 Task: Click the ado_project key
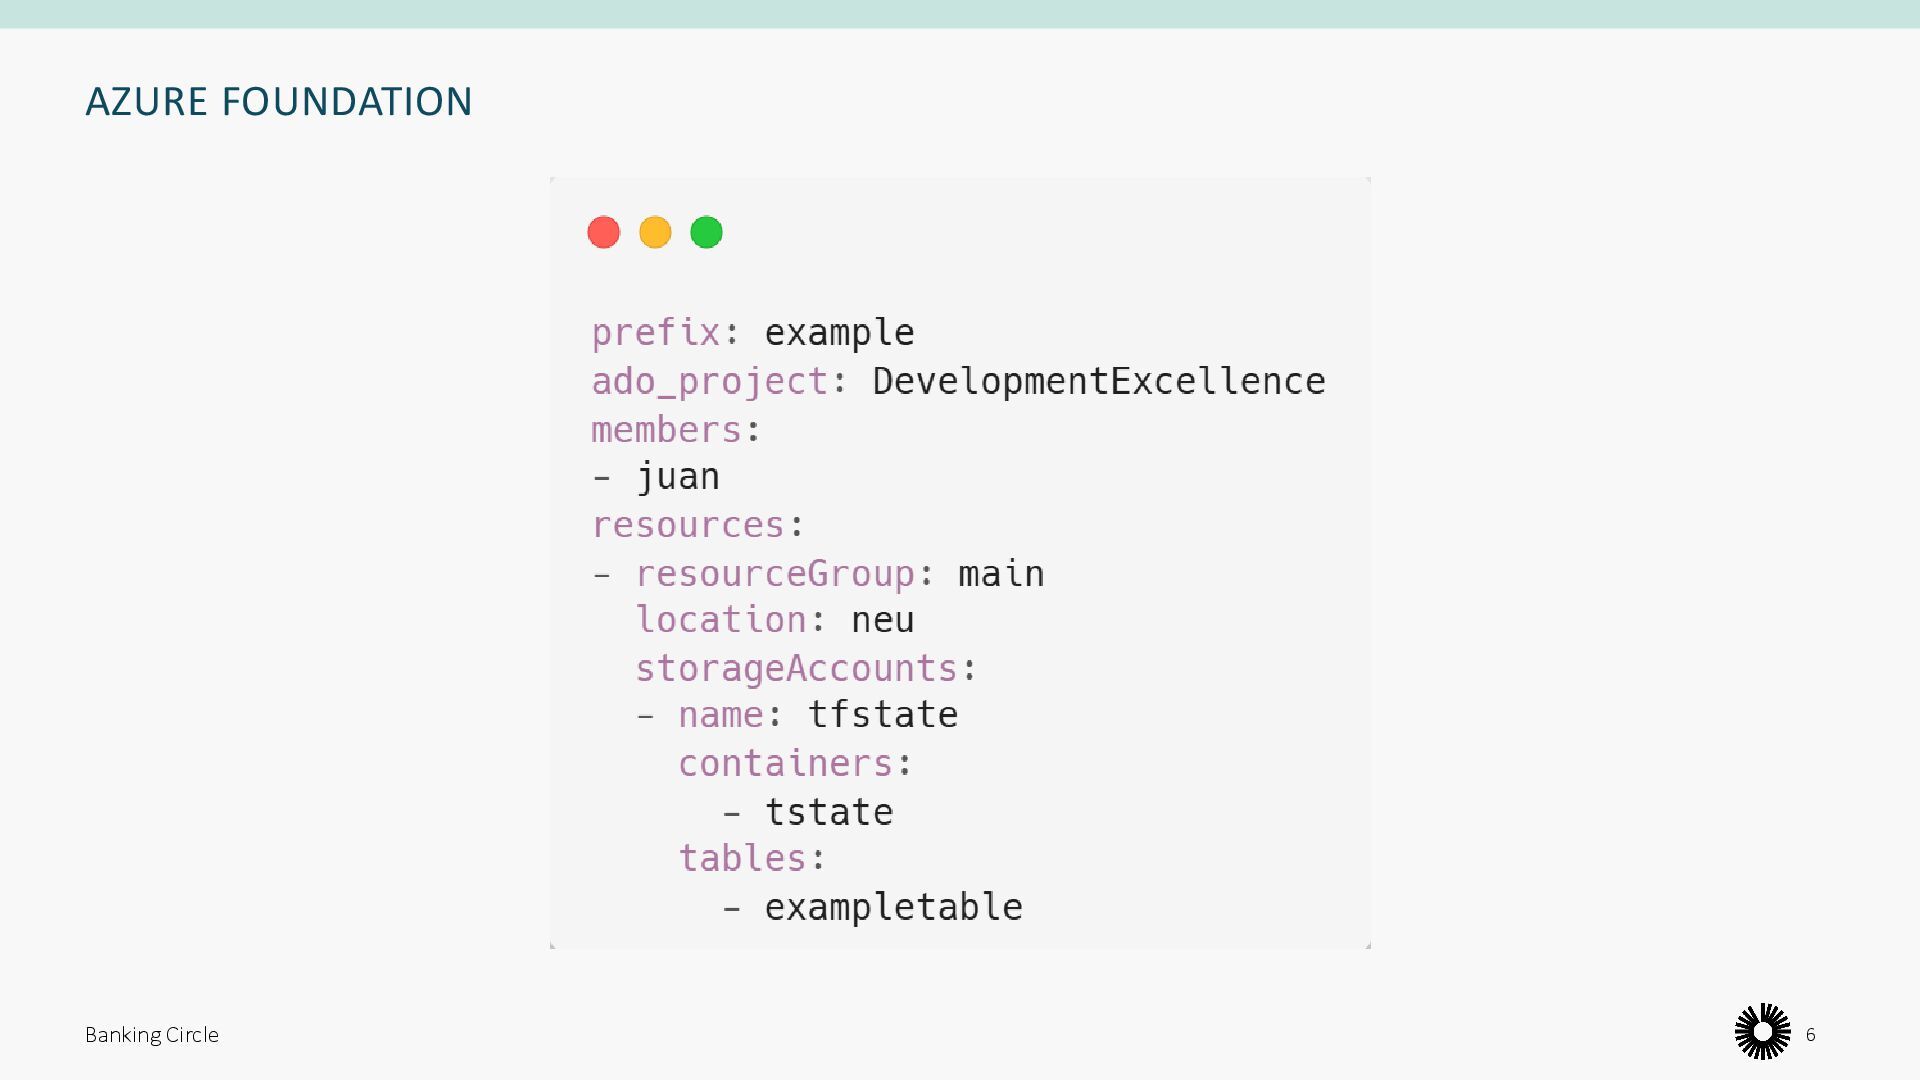click(709, 381)
